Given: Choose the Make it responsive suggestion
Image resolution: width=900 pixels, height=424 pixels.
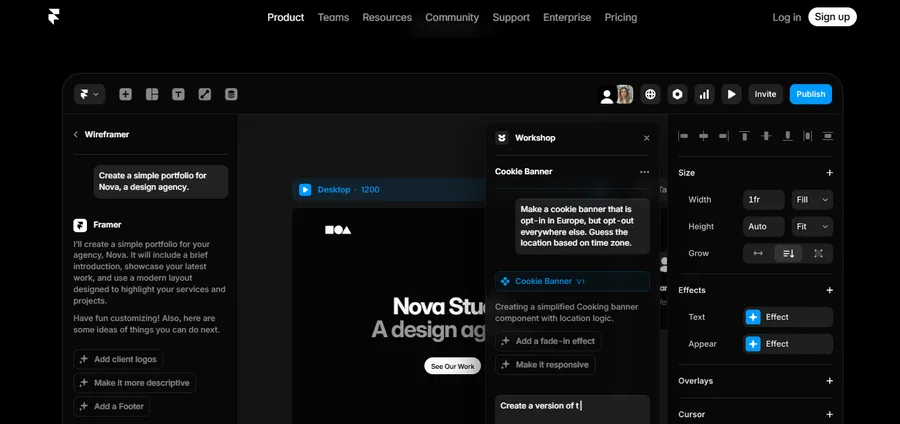Looking at the screenshot, I should (545, 365).
